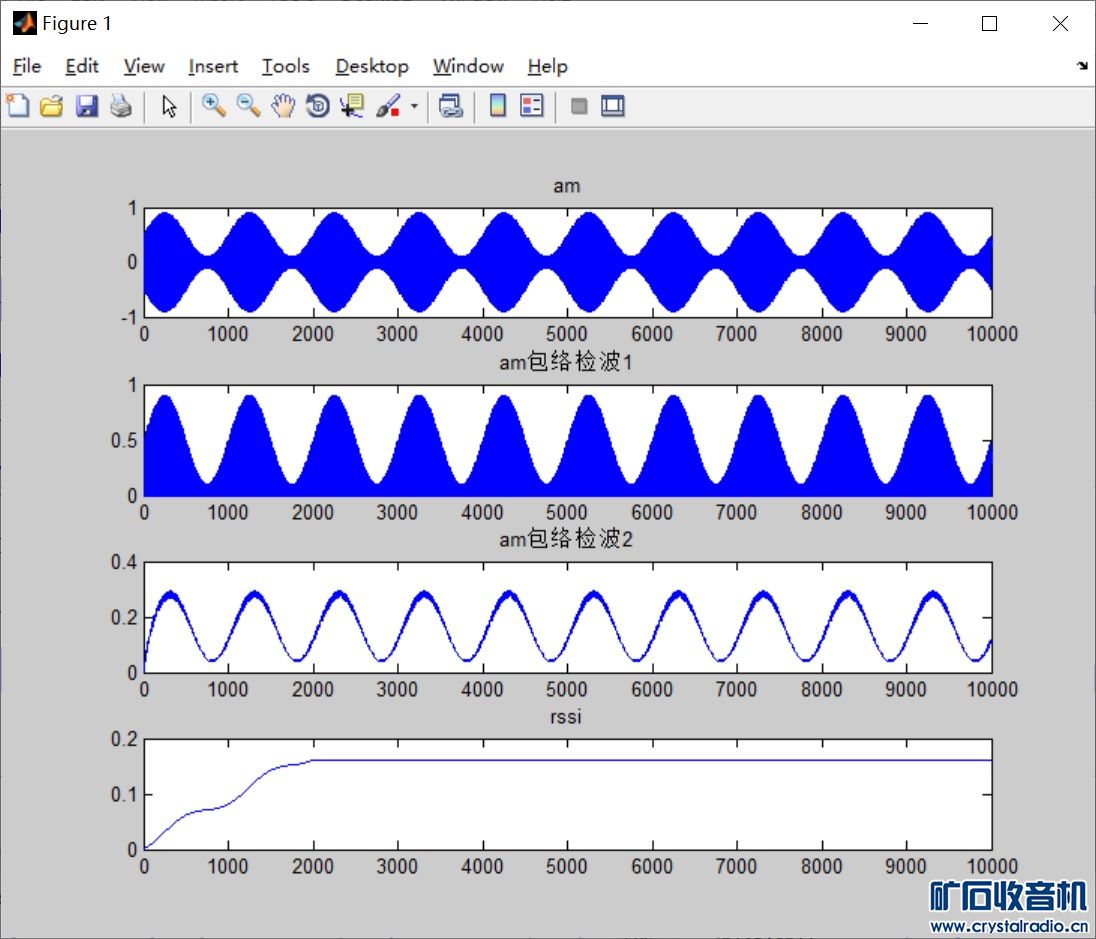
Task: Print the figure with the printer icon
Action: [121, 106]
